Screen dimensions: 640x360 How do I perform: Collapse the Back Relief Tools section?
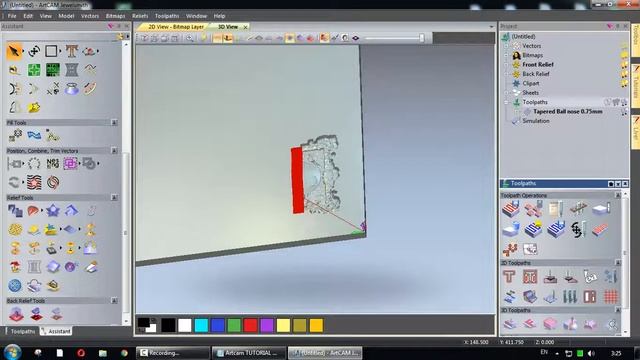[x=114, y=300]
